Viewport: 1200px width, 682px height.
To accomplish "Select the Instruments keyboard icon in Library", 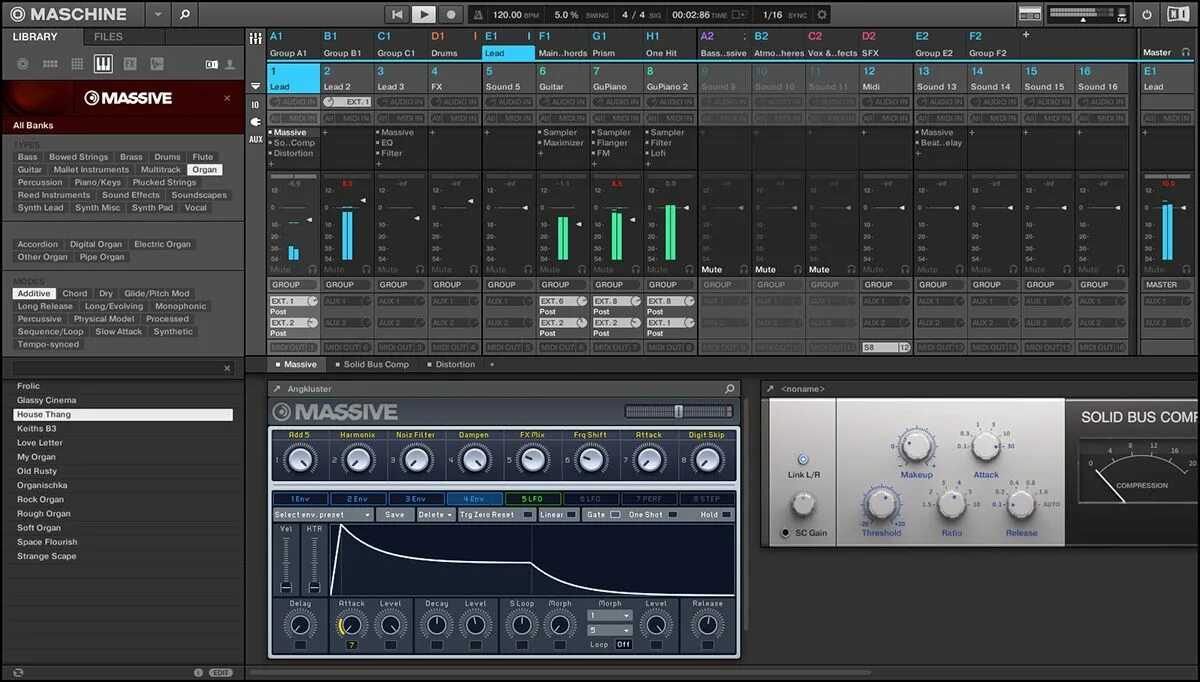I will pos(103,64).
